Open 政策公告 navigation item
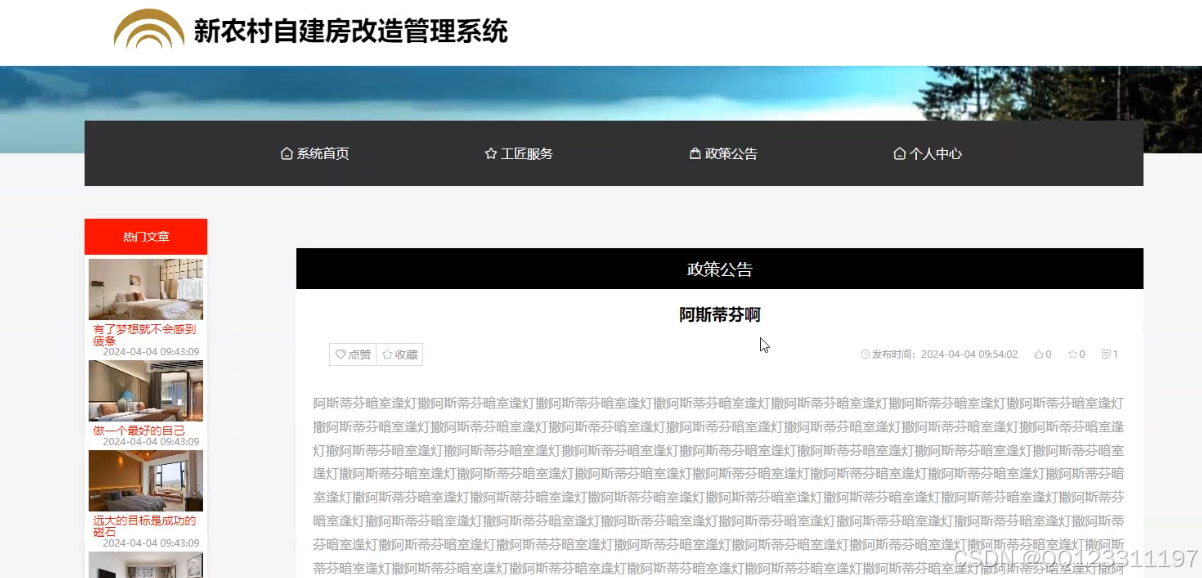This screenshot has height=578, width=1202. pos(723,154)
